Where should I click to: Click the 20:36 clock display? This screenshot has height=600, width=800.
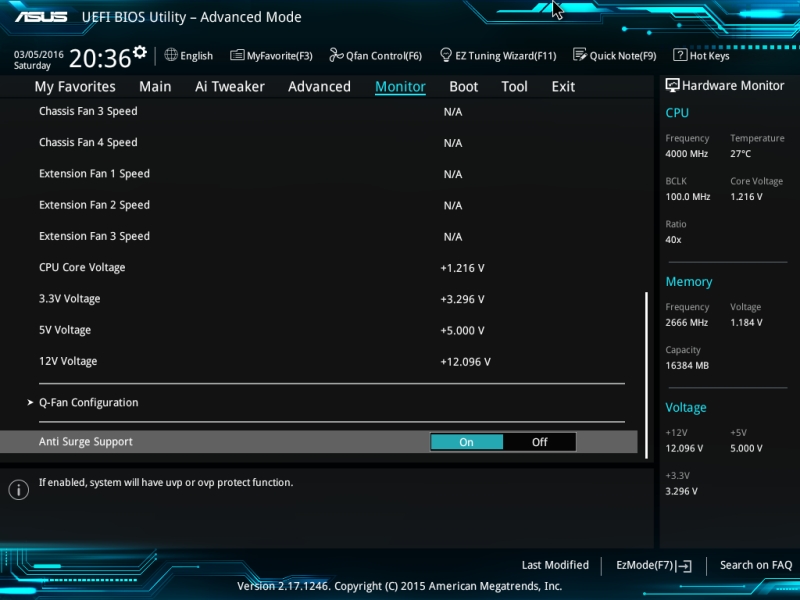(x=100, y=58)
